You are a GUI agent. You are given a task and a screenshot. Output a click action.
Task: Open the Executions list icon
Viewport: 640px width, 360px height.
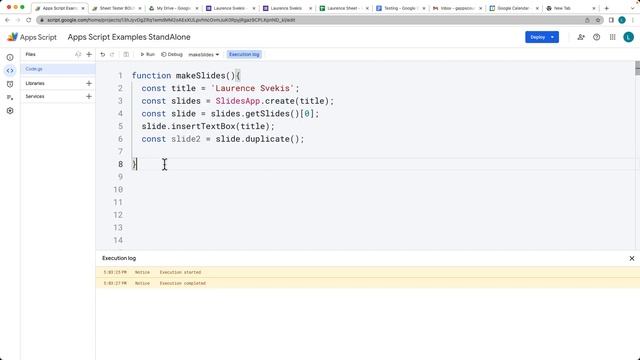pyautogui.click(x=10, y=97)
